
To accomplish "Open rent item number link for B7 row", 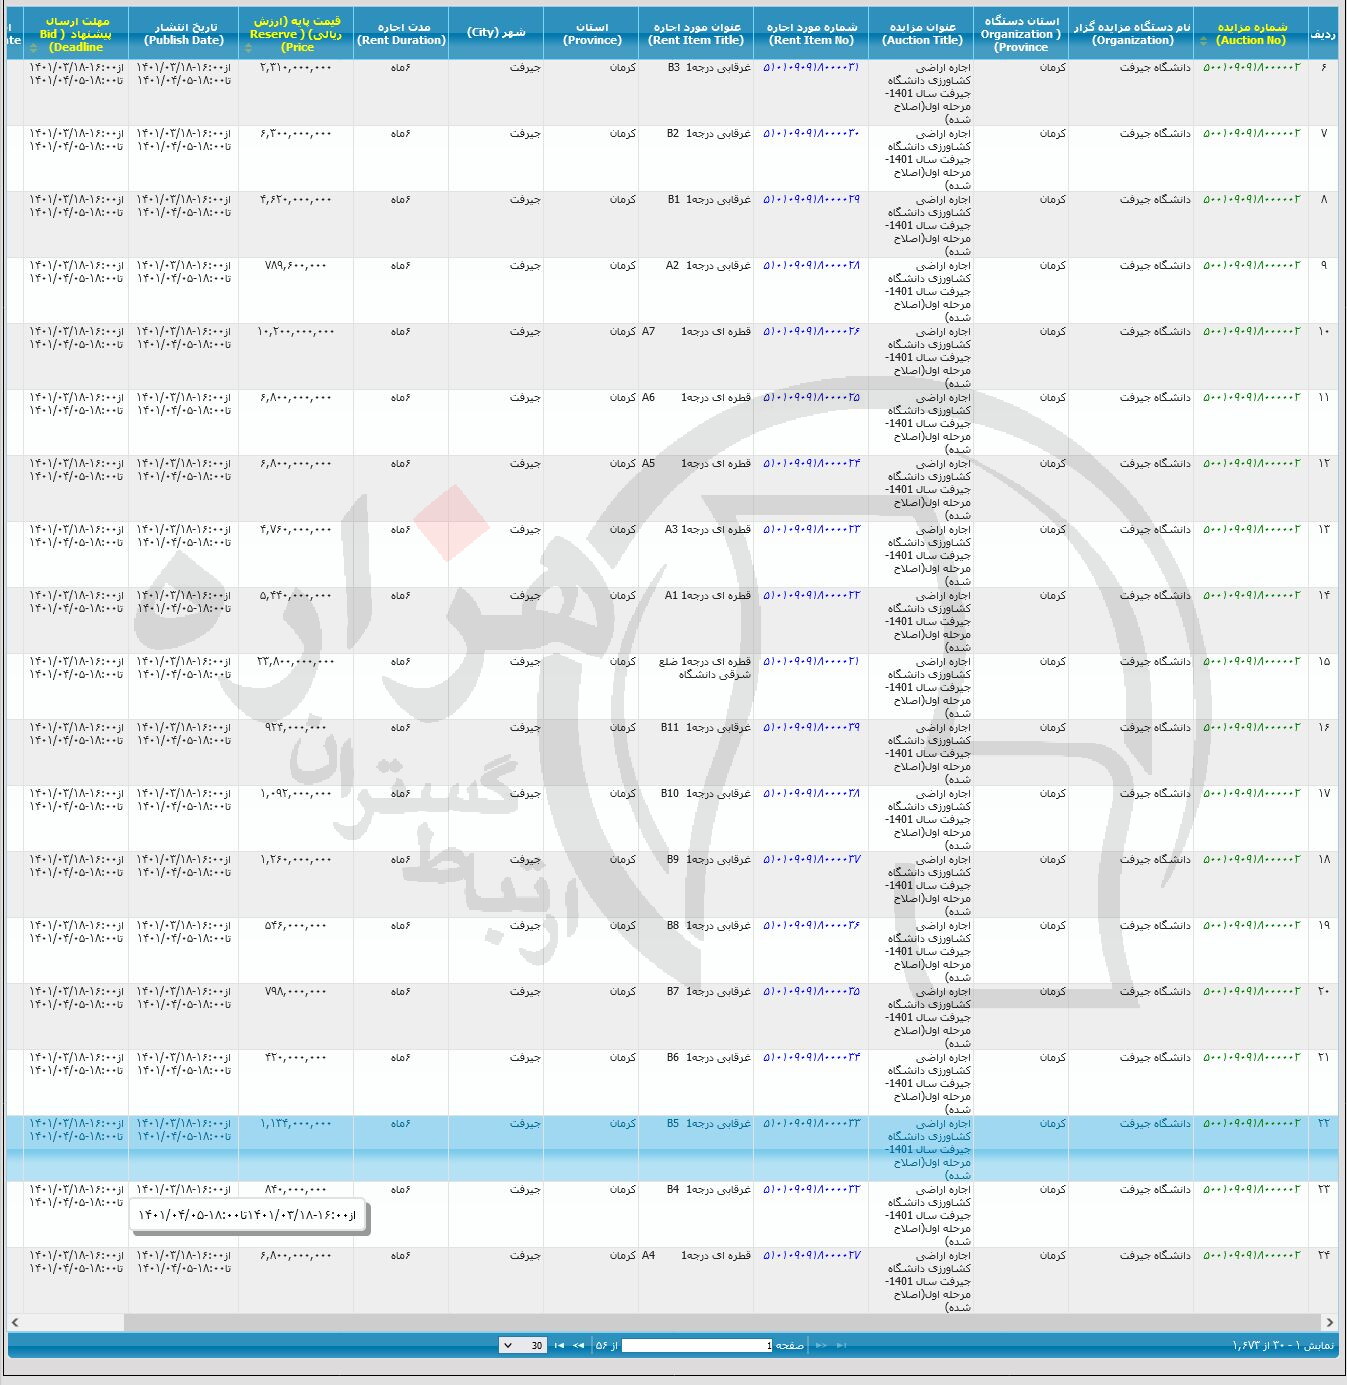I will [811, 991].
